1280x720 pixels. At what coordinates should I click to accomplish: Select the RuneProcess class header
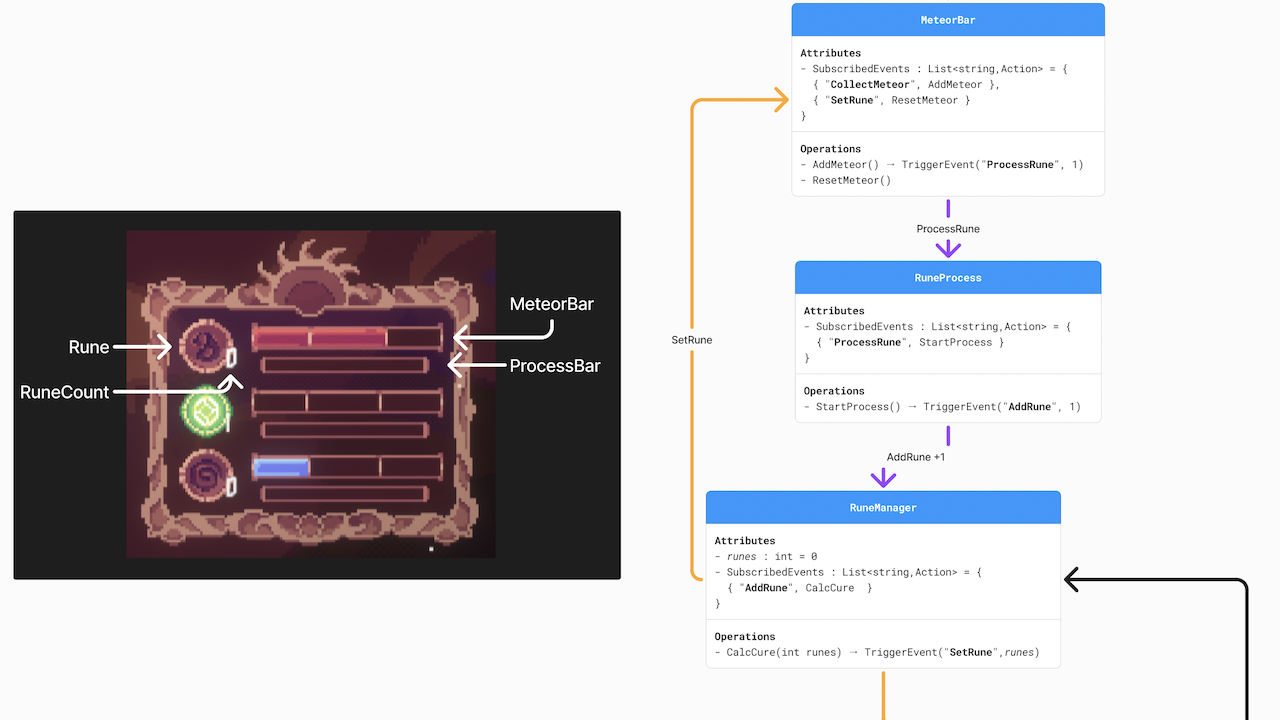948,278
